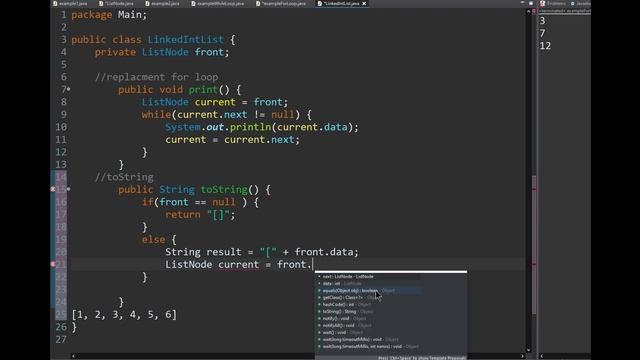Choose the 'data : int' completion proposal
This screenshot has height=360, width=640.
point(391,283)
